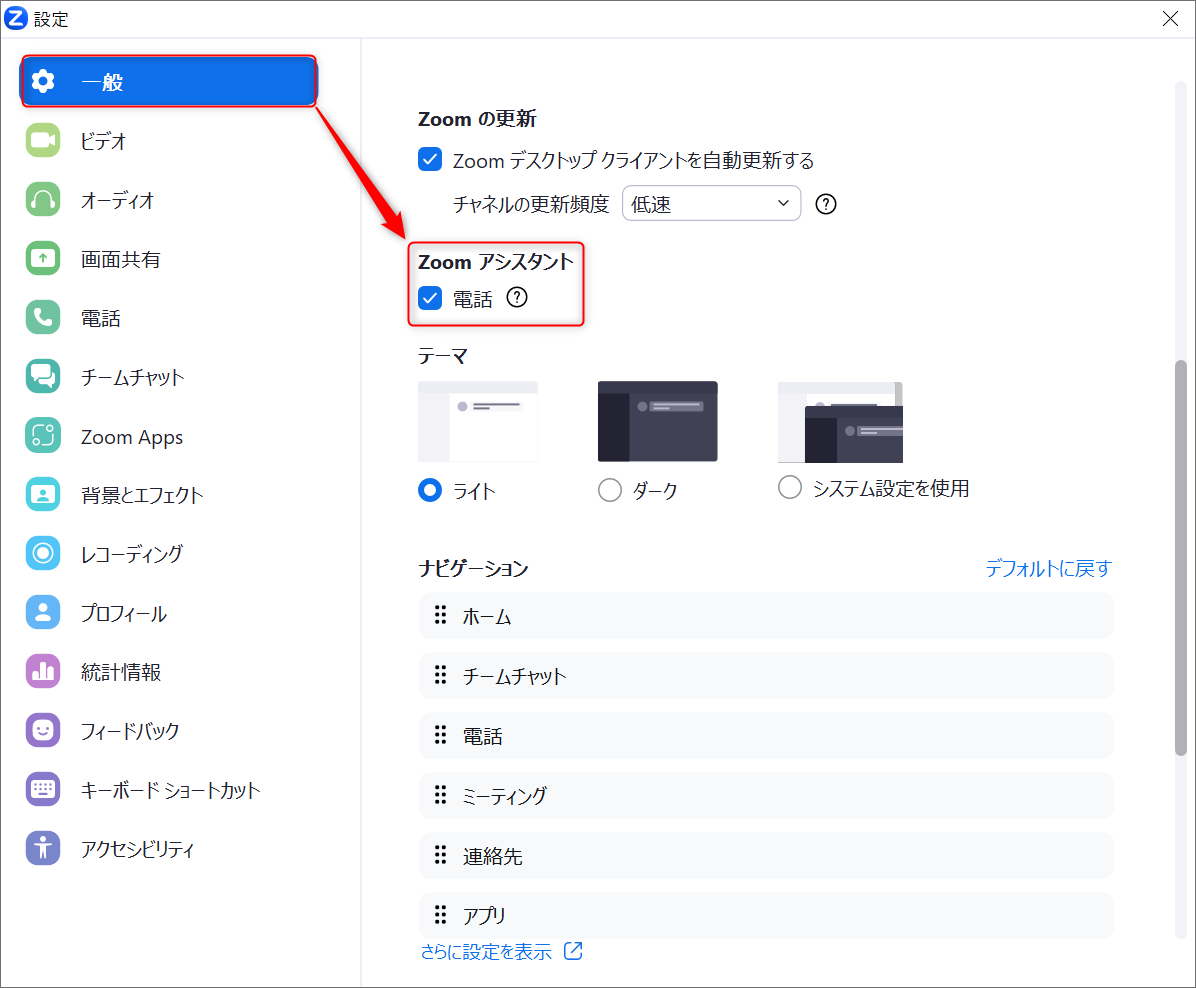1196x988 pixels.
Task: Click help icon next to チャネルの更新頻度 dropdown
Action: (825, 204)
